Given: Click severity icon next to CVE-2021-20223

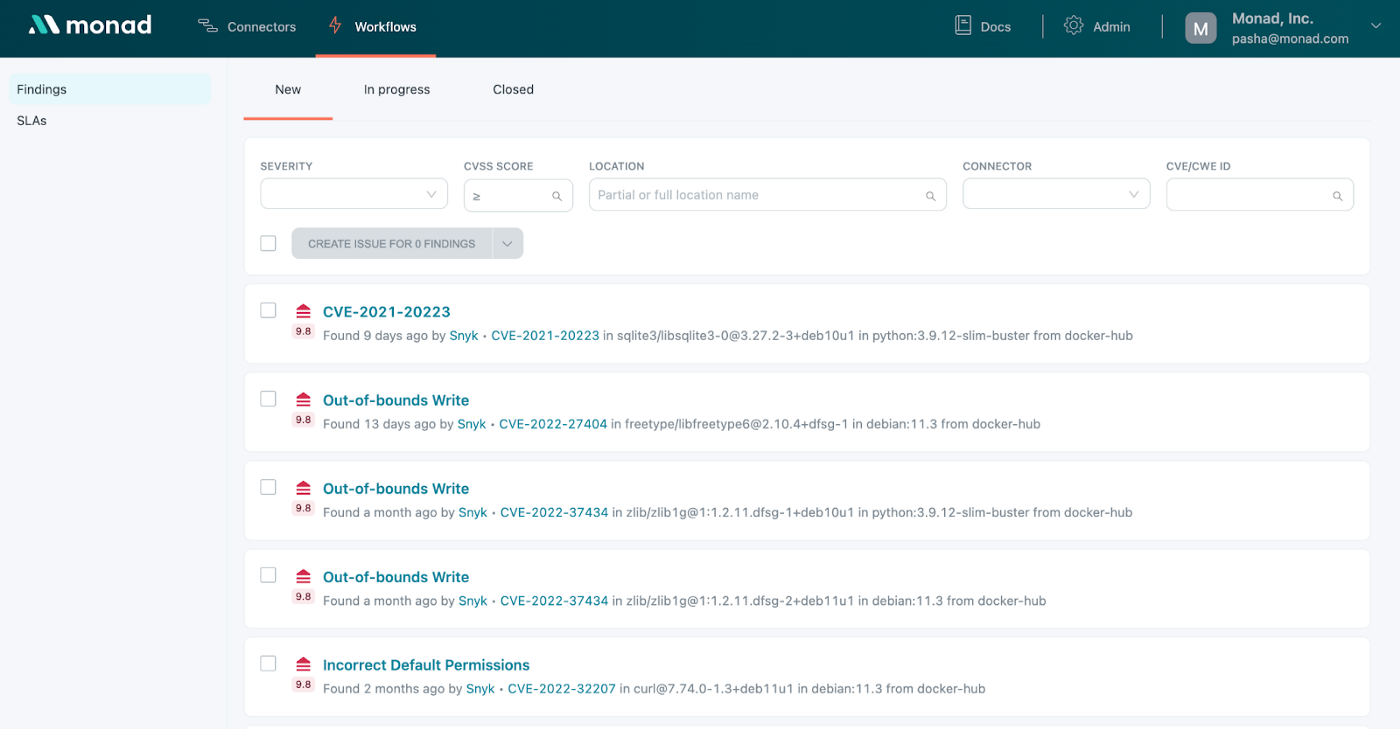Looking at the screenshot, I should click(303, 312).
